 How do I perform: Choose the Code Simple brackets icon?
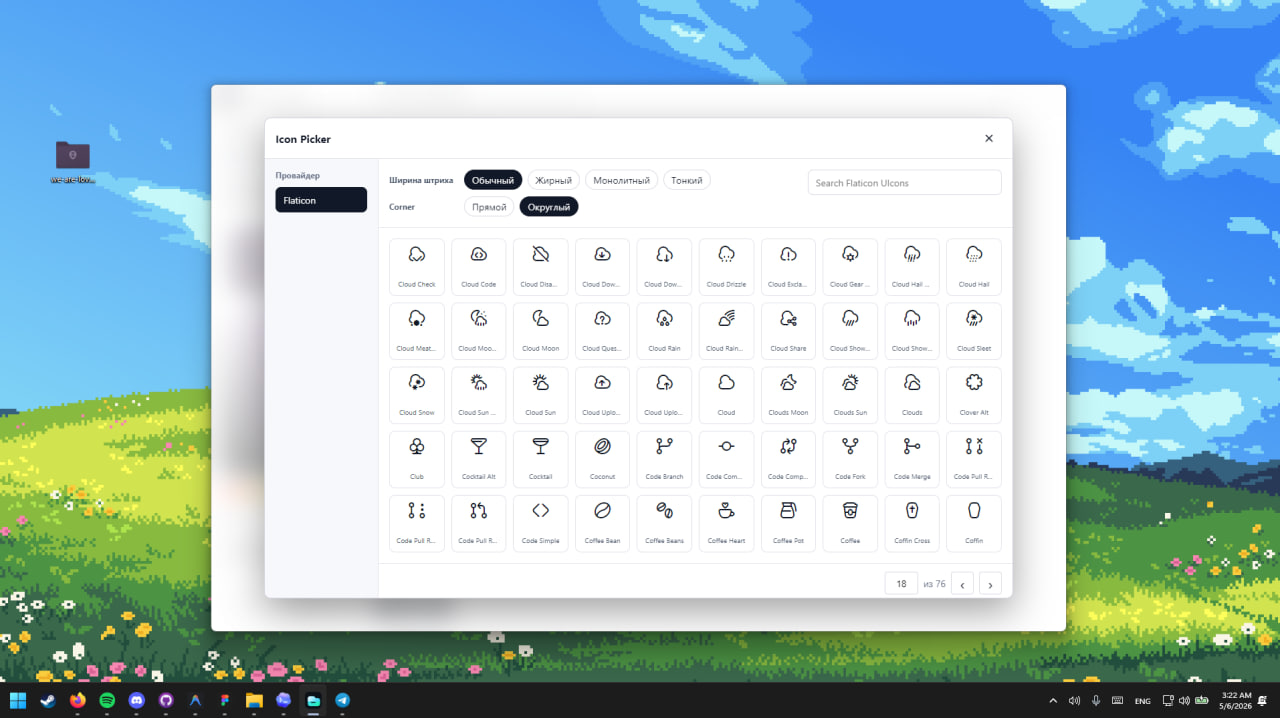click(x=540, y=522)
